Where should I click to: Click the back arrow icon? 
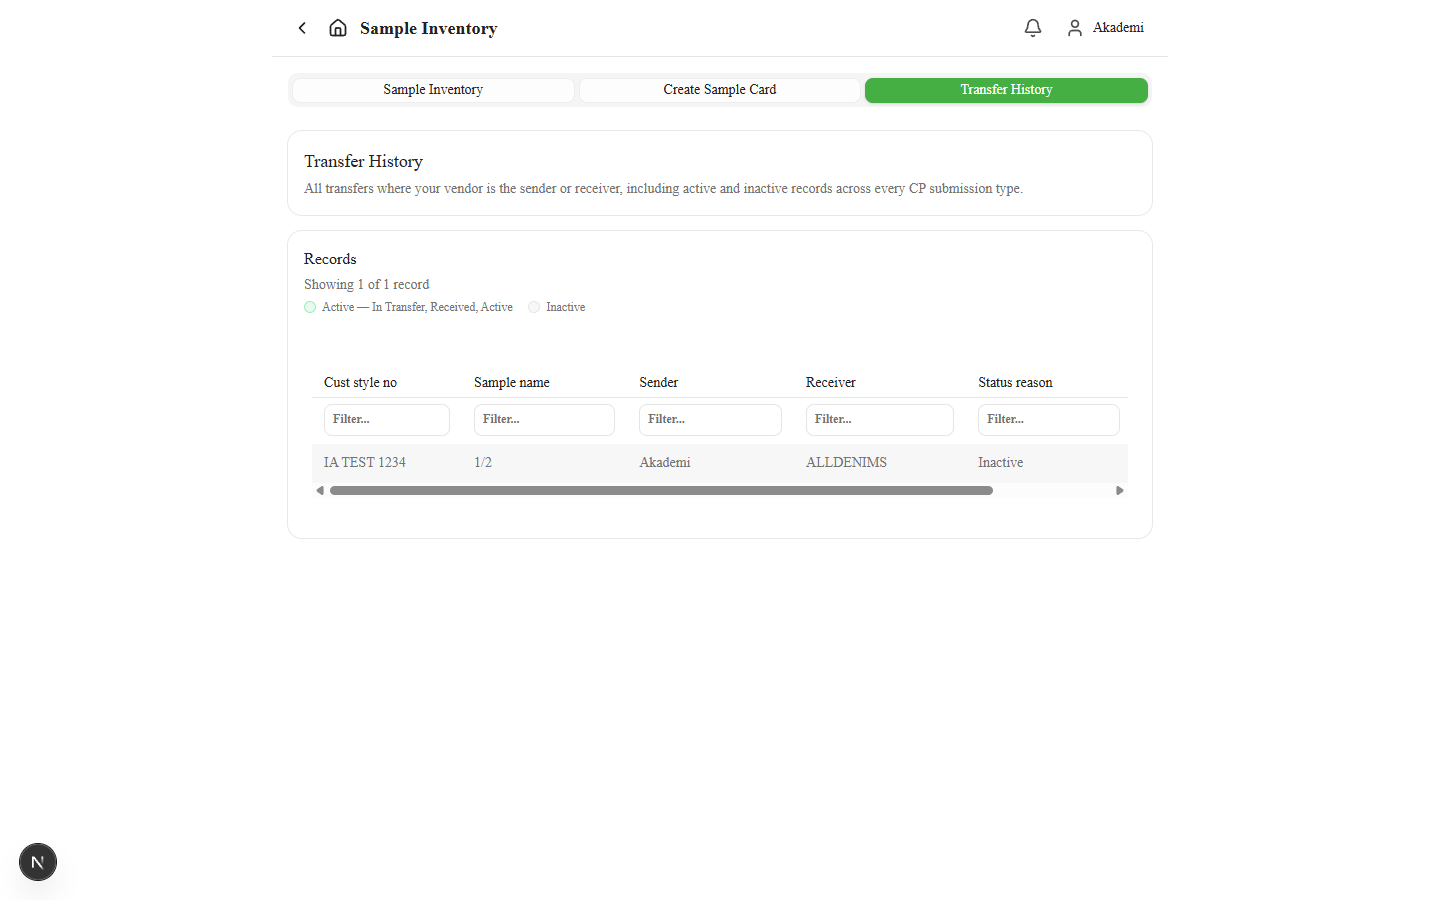tap(302, 28)
